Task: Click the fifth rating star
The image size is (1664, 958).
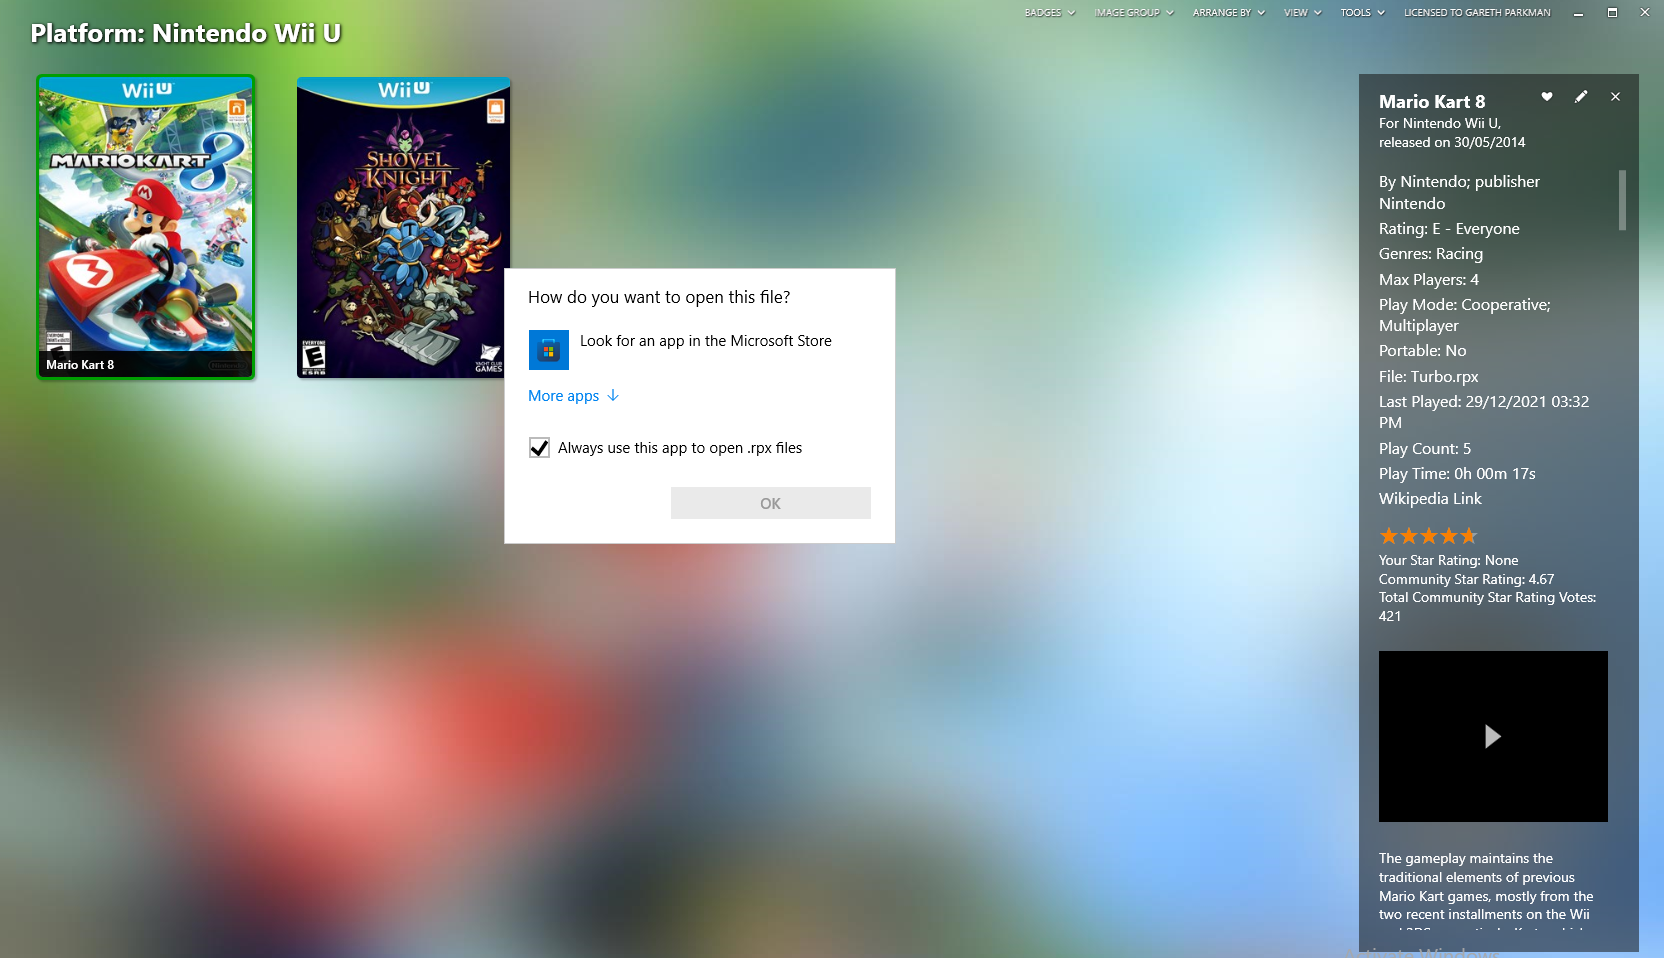Action: pyautogui.click(x=1468, y=536)
